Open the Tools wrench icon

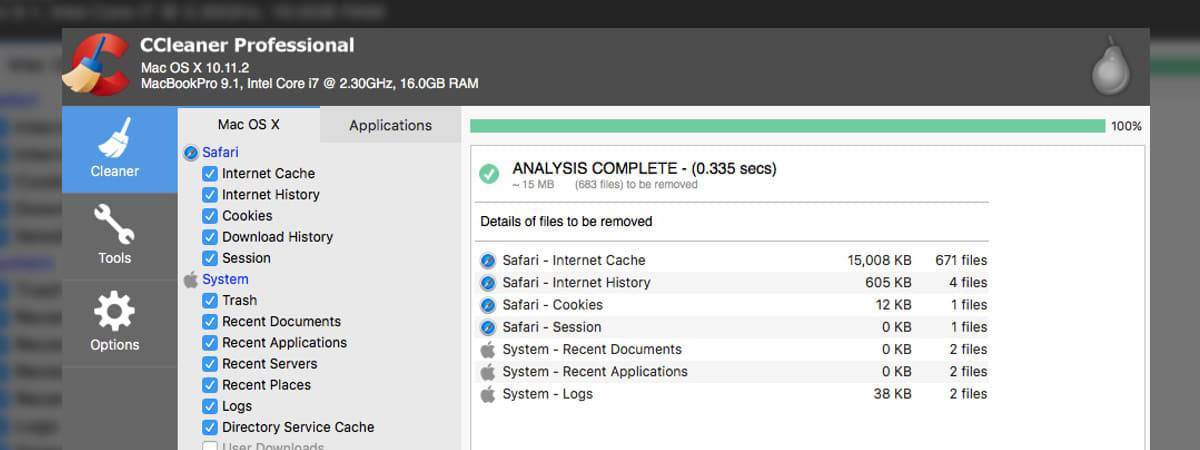click(114, 225)
